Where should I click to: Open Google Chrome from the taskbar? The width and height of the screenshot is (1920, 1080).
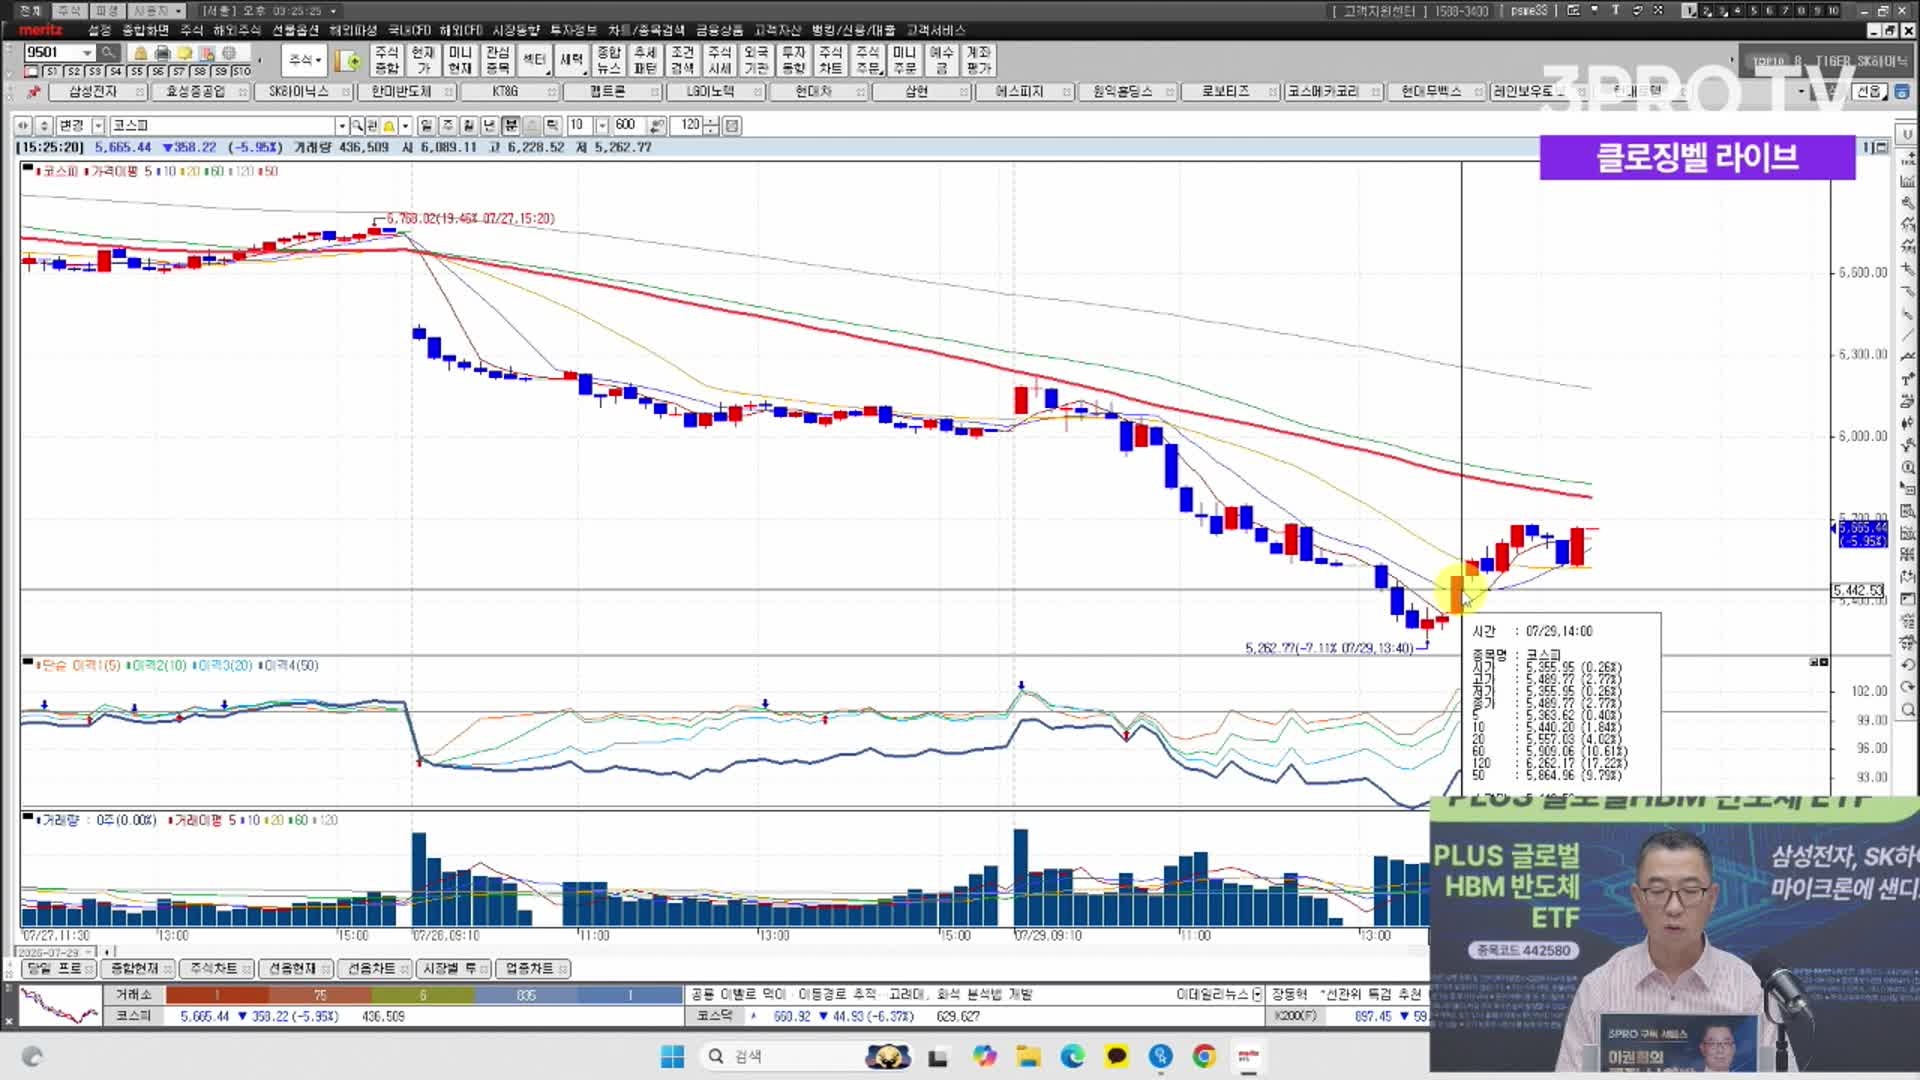[1204, 1056]
